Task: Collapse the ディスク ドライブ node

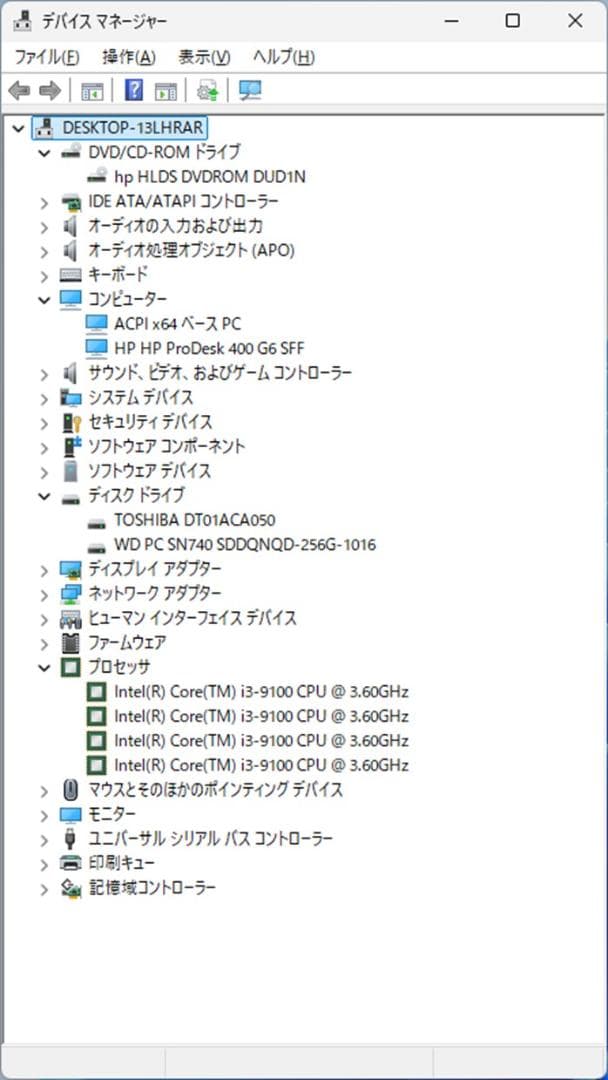Action: 45,496
